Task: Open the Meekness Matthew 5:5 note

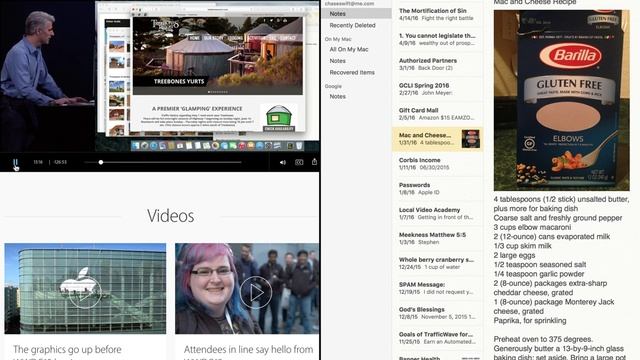Action: (x=438, y=238)
